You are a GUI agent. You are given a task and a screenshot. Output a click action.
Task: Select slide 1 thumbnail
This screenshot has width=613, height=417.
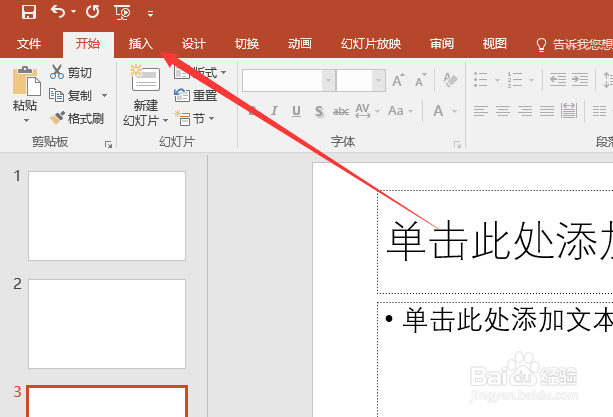tap(107, 216)
